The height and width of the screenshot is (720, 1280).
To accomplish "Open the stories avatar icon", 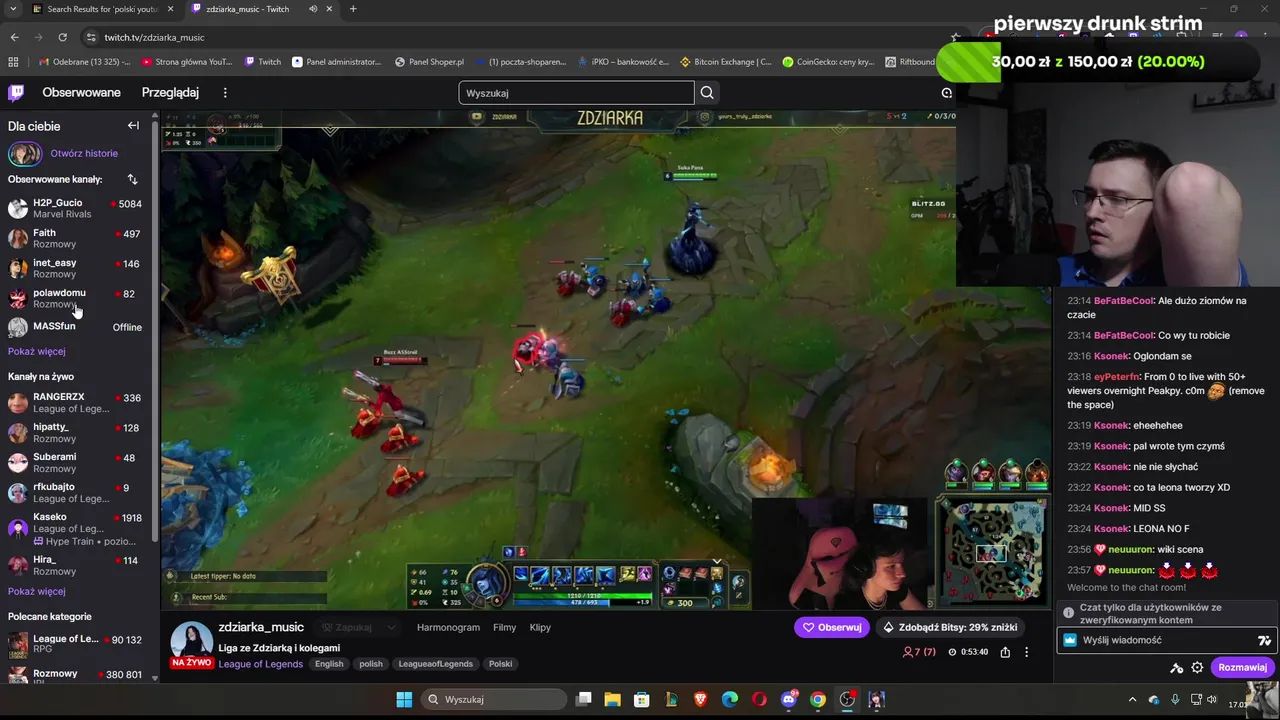I will [25, 154].
